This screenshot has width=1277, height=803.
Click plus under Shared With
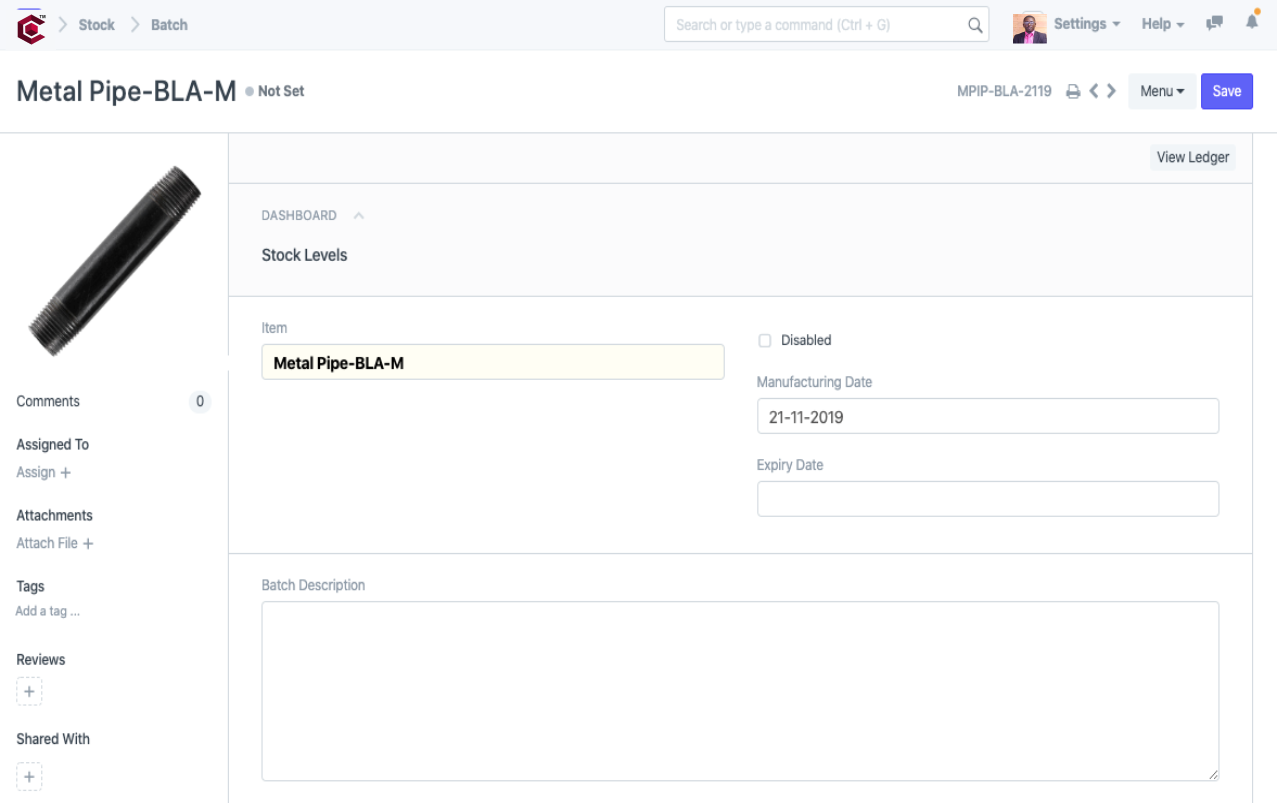[29, 776]
